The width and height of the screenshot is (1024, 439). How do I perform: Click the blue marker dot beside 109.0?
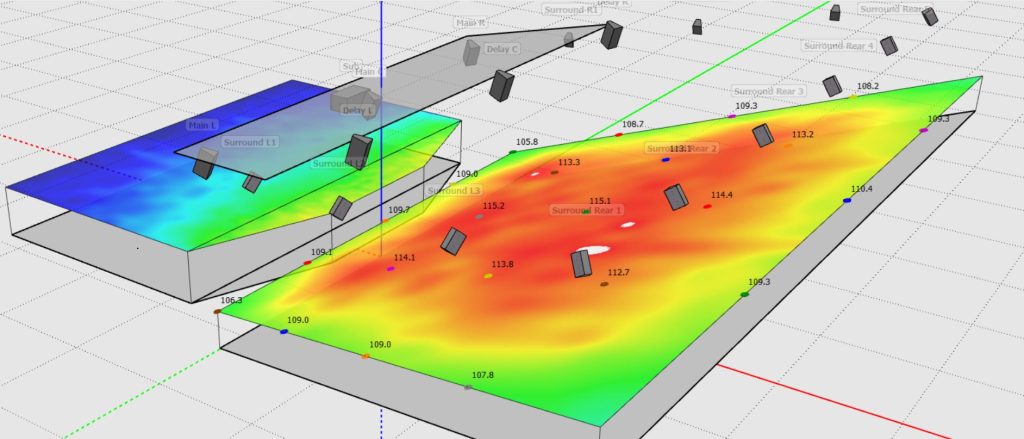click(x=283, y=332)
